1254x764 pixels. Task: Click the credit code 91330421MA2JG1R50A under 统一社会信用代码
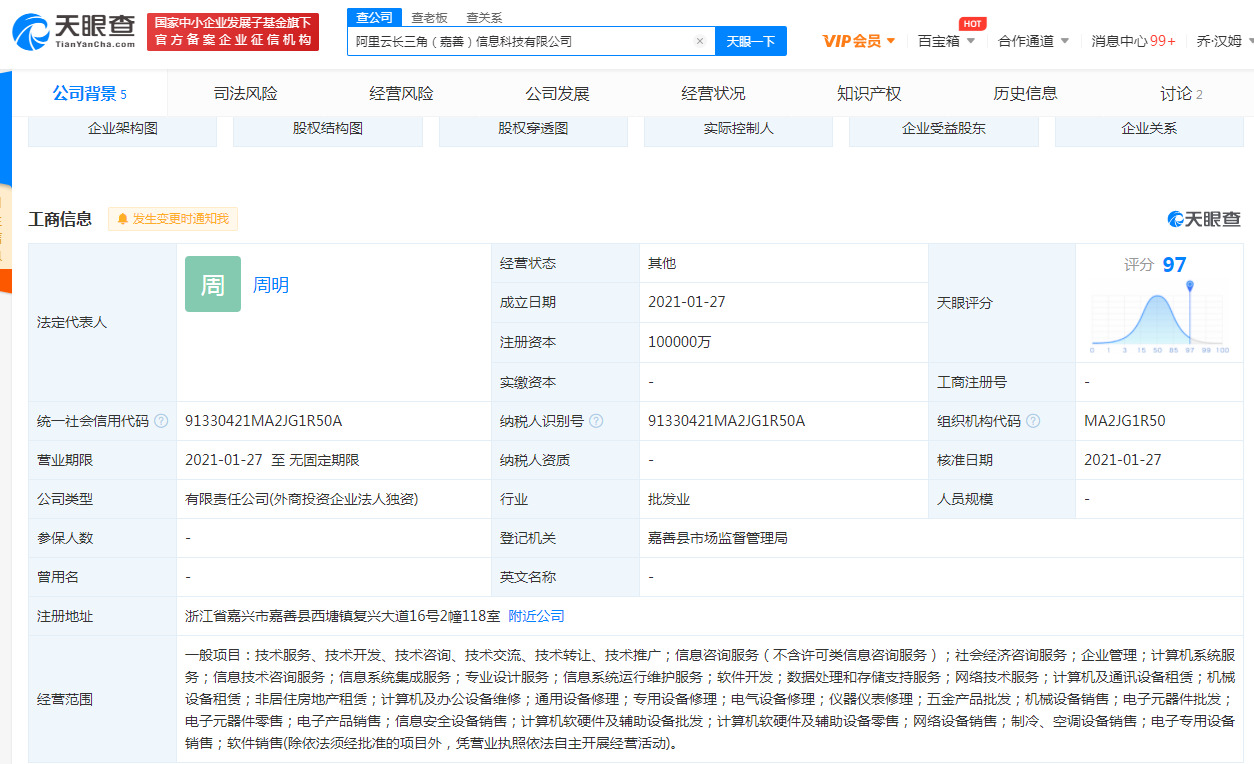tap(263, 422)
